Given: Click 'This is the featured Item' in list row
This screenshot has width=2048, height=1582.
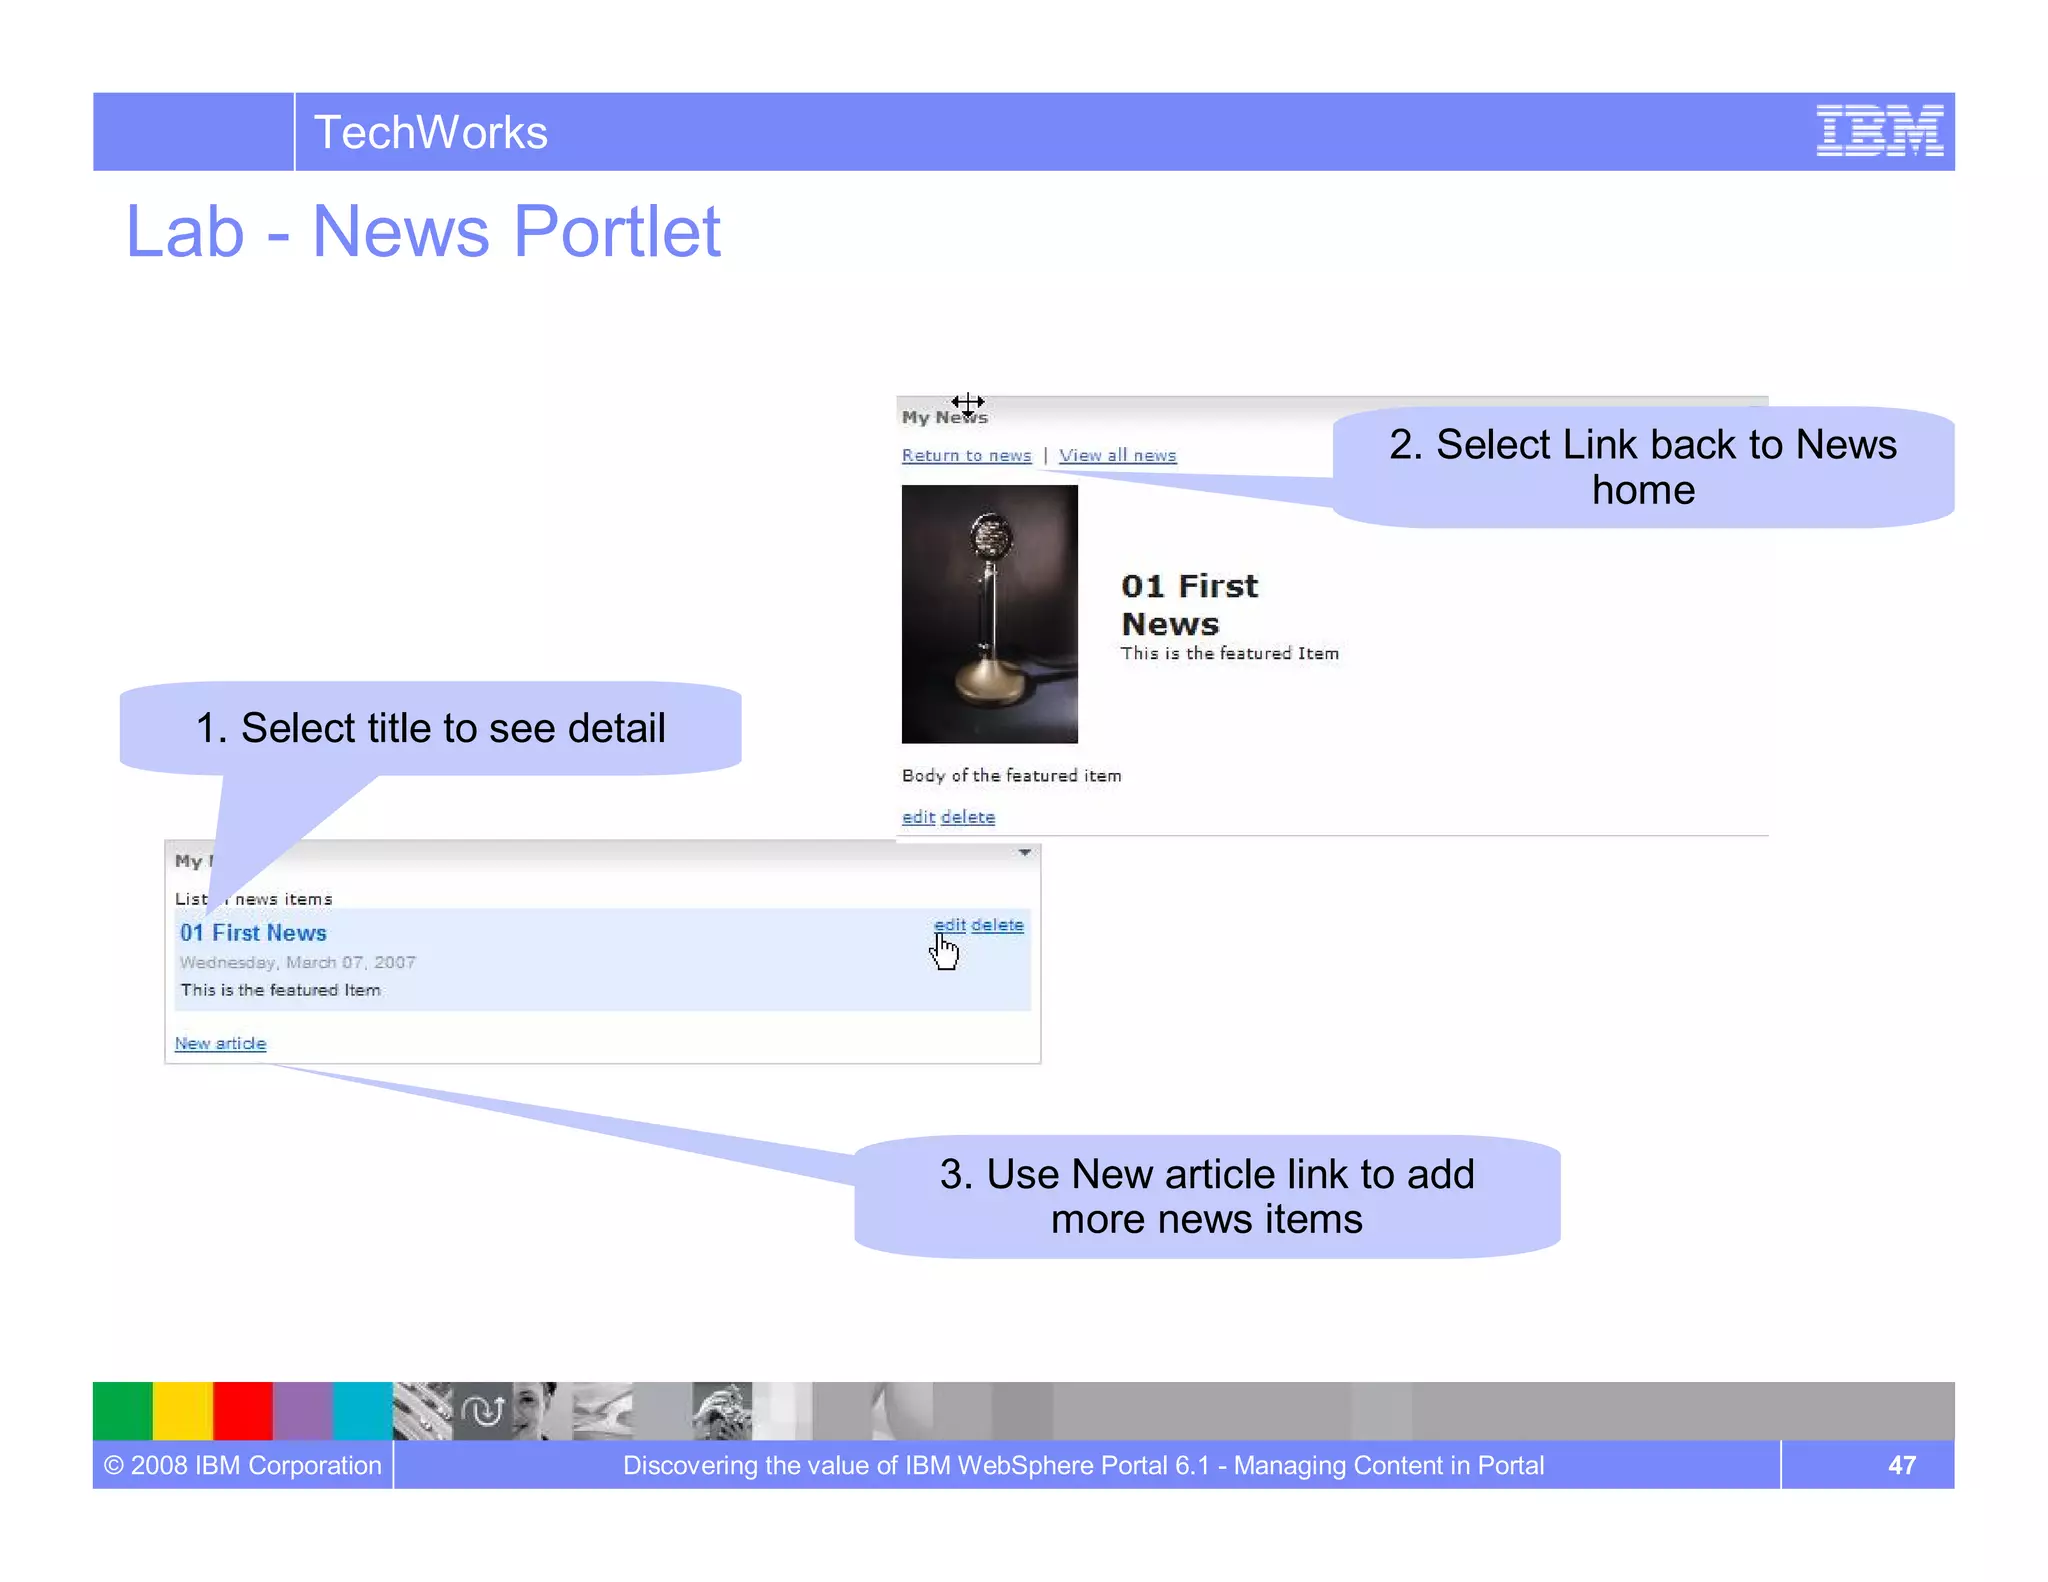Looking at the screenshot, I should tap(280, 990).
